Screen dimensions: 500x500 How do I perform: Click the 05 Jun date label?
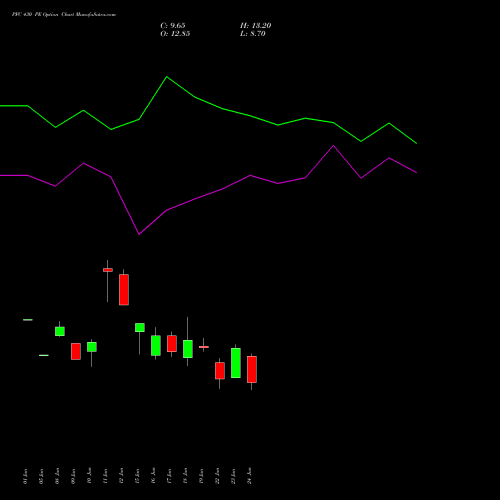tap(41, 476)
